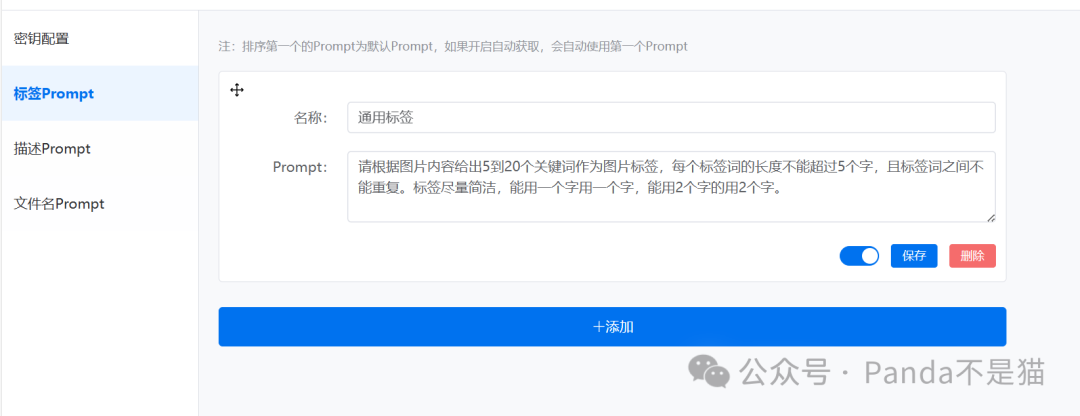Focus the 名称 input field containing 通用标签
The image size is (1080, 416).
(672, 118)
